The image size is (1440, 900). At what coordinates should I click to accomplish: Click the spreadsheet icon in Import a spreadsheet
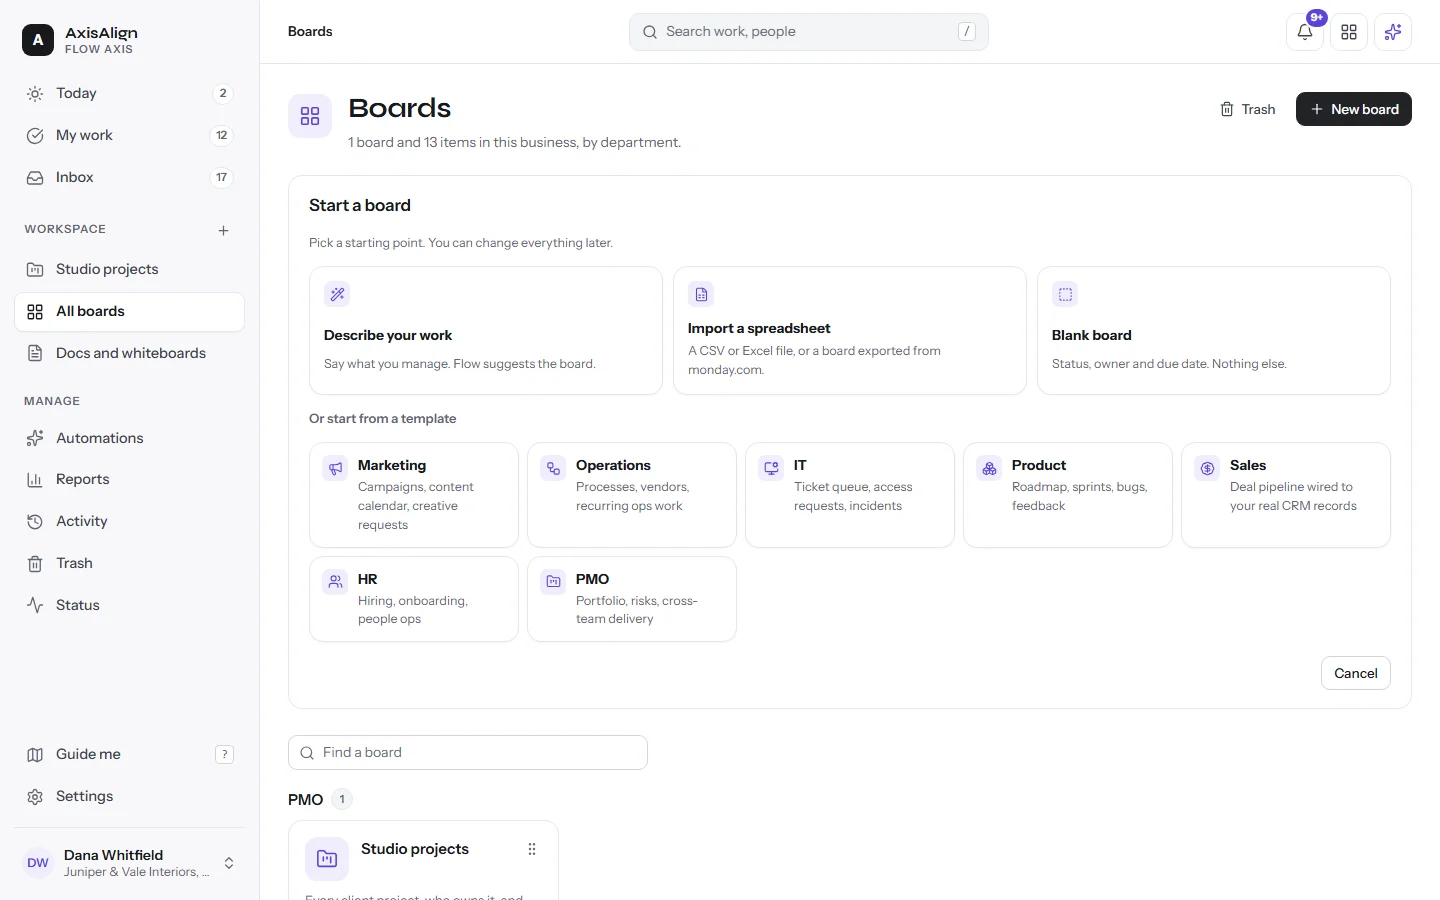coord(701,294)
